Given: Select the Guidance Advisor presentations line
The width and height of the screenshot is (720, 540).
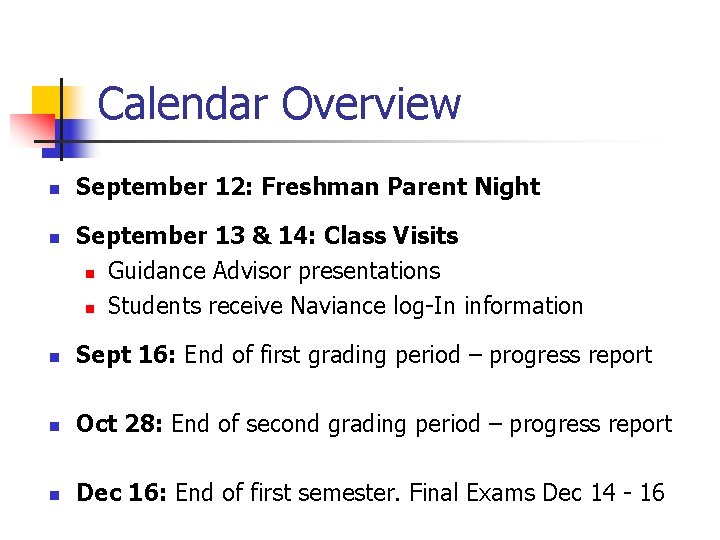Looking at the screenshot, I should 273,271.
